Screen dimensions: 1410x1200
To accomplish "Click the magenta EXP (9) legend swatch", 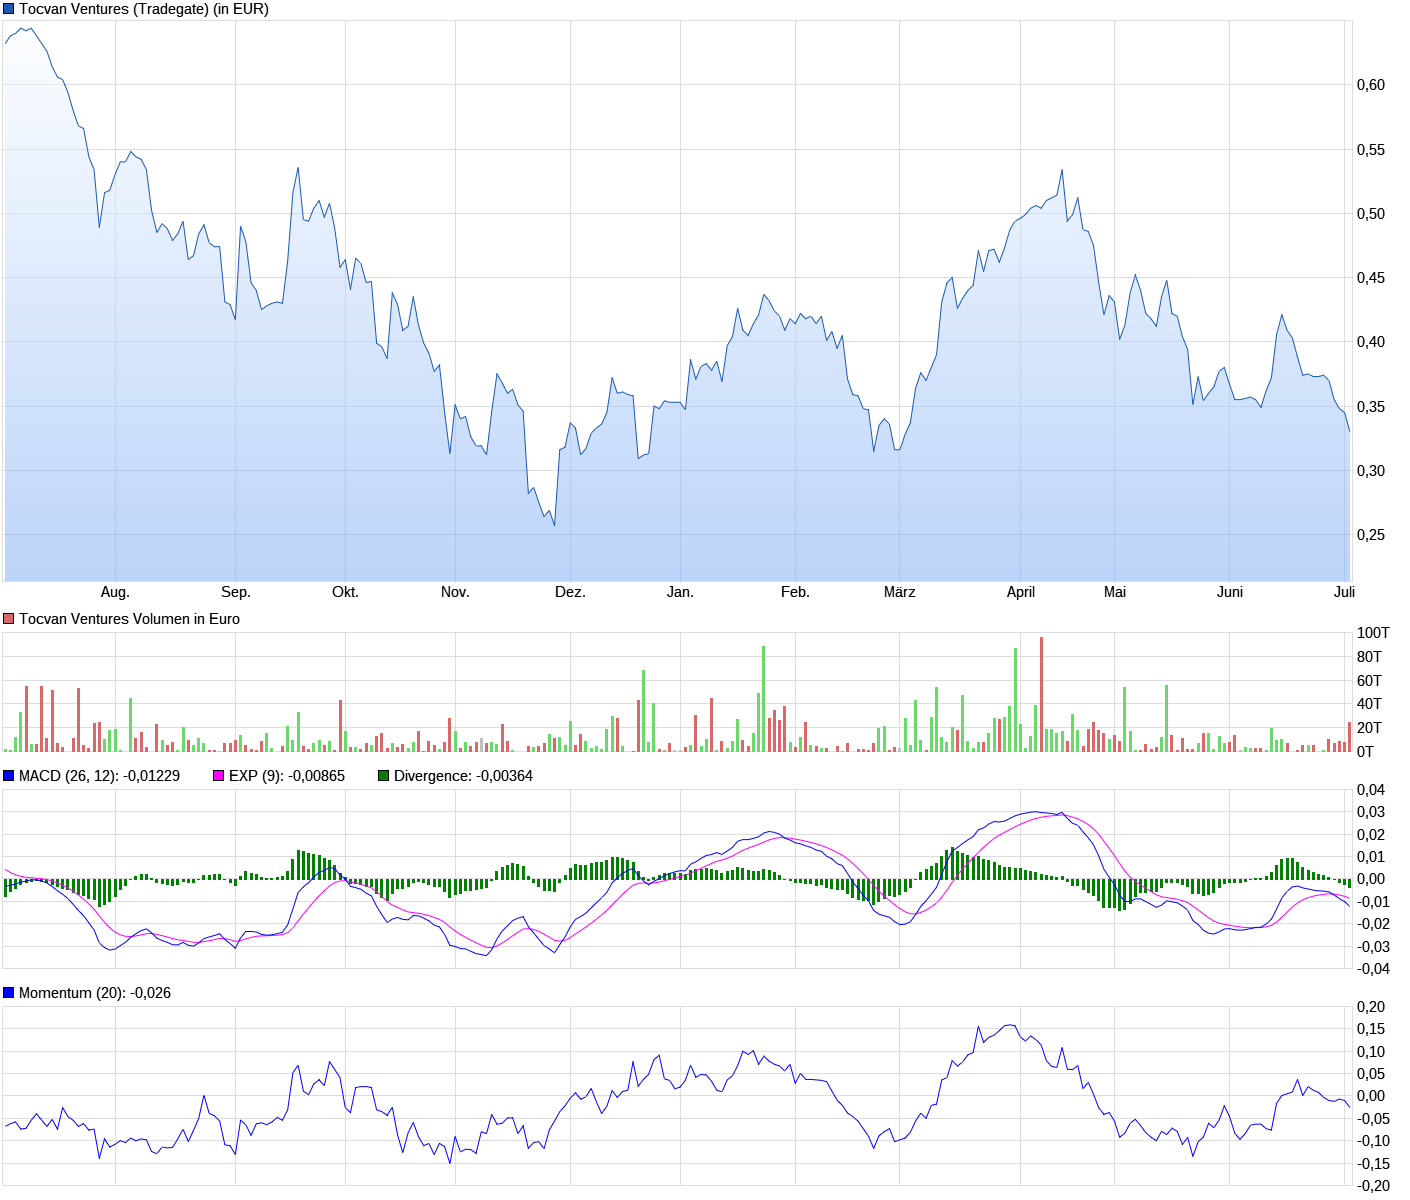I will 219,776.
